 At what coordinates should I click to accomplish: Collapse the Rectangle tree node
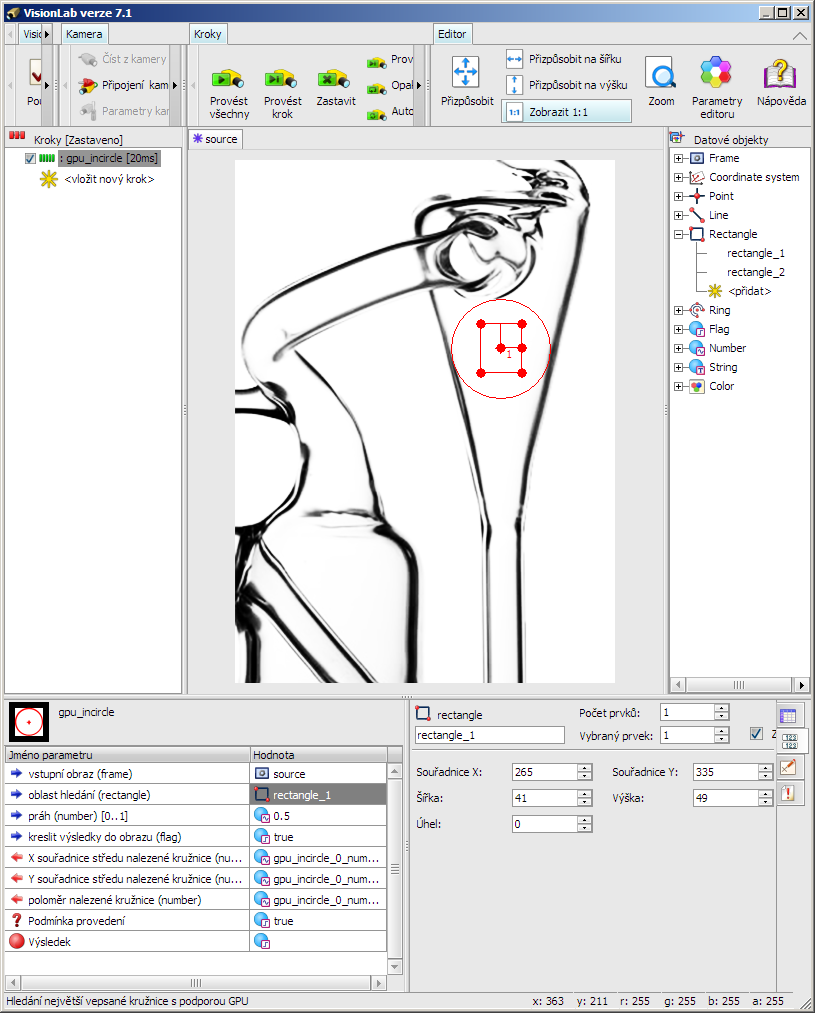point(679,234)
